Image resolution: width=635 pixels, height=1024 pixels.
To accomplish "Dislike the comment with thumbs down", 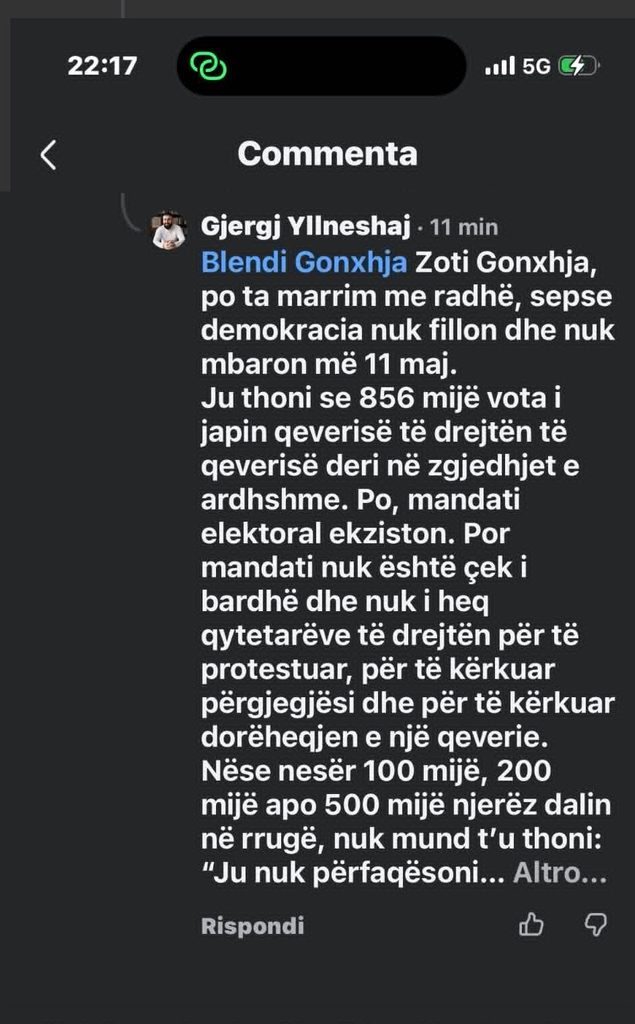I will pyautogui.click(x=594, y=924).
